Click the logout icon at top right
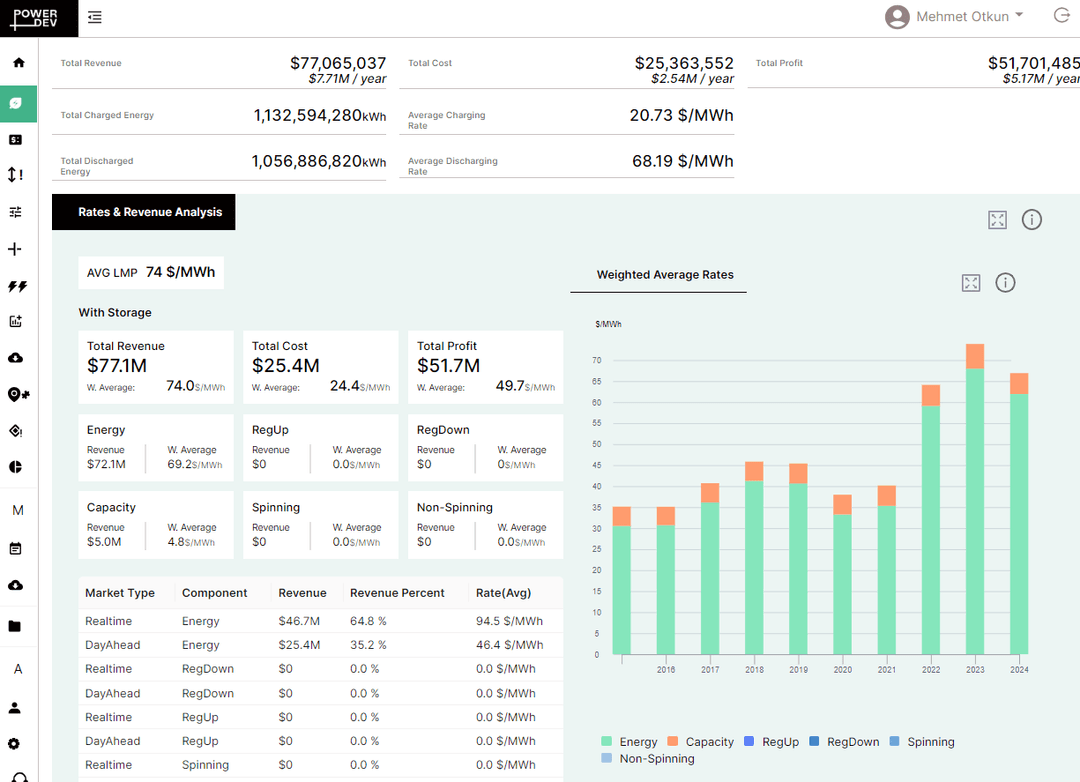Viewport: 1080px width, 782px height. pos(1061,16)
